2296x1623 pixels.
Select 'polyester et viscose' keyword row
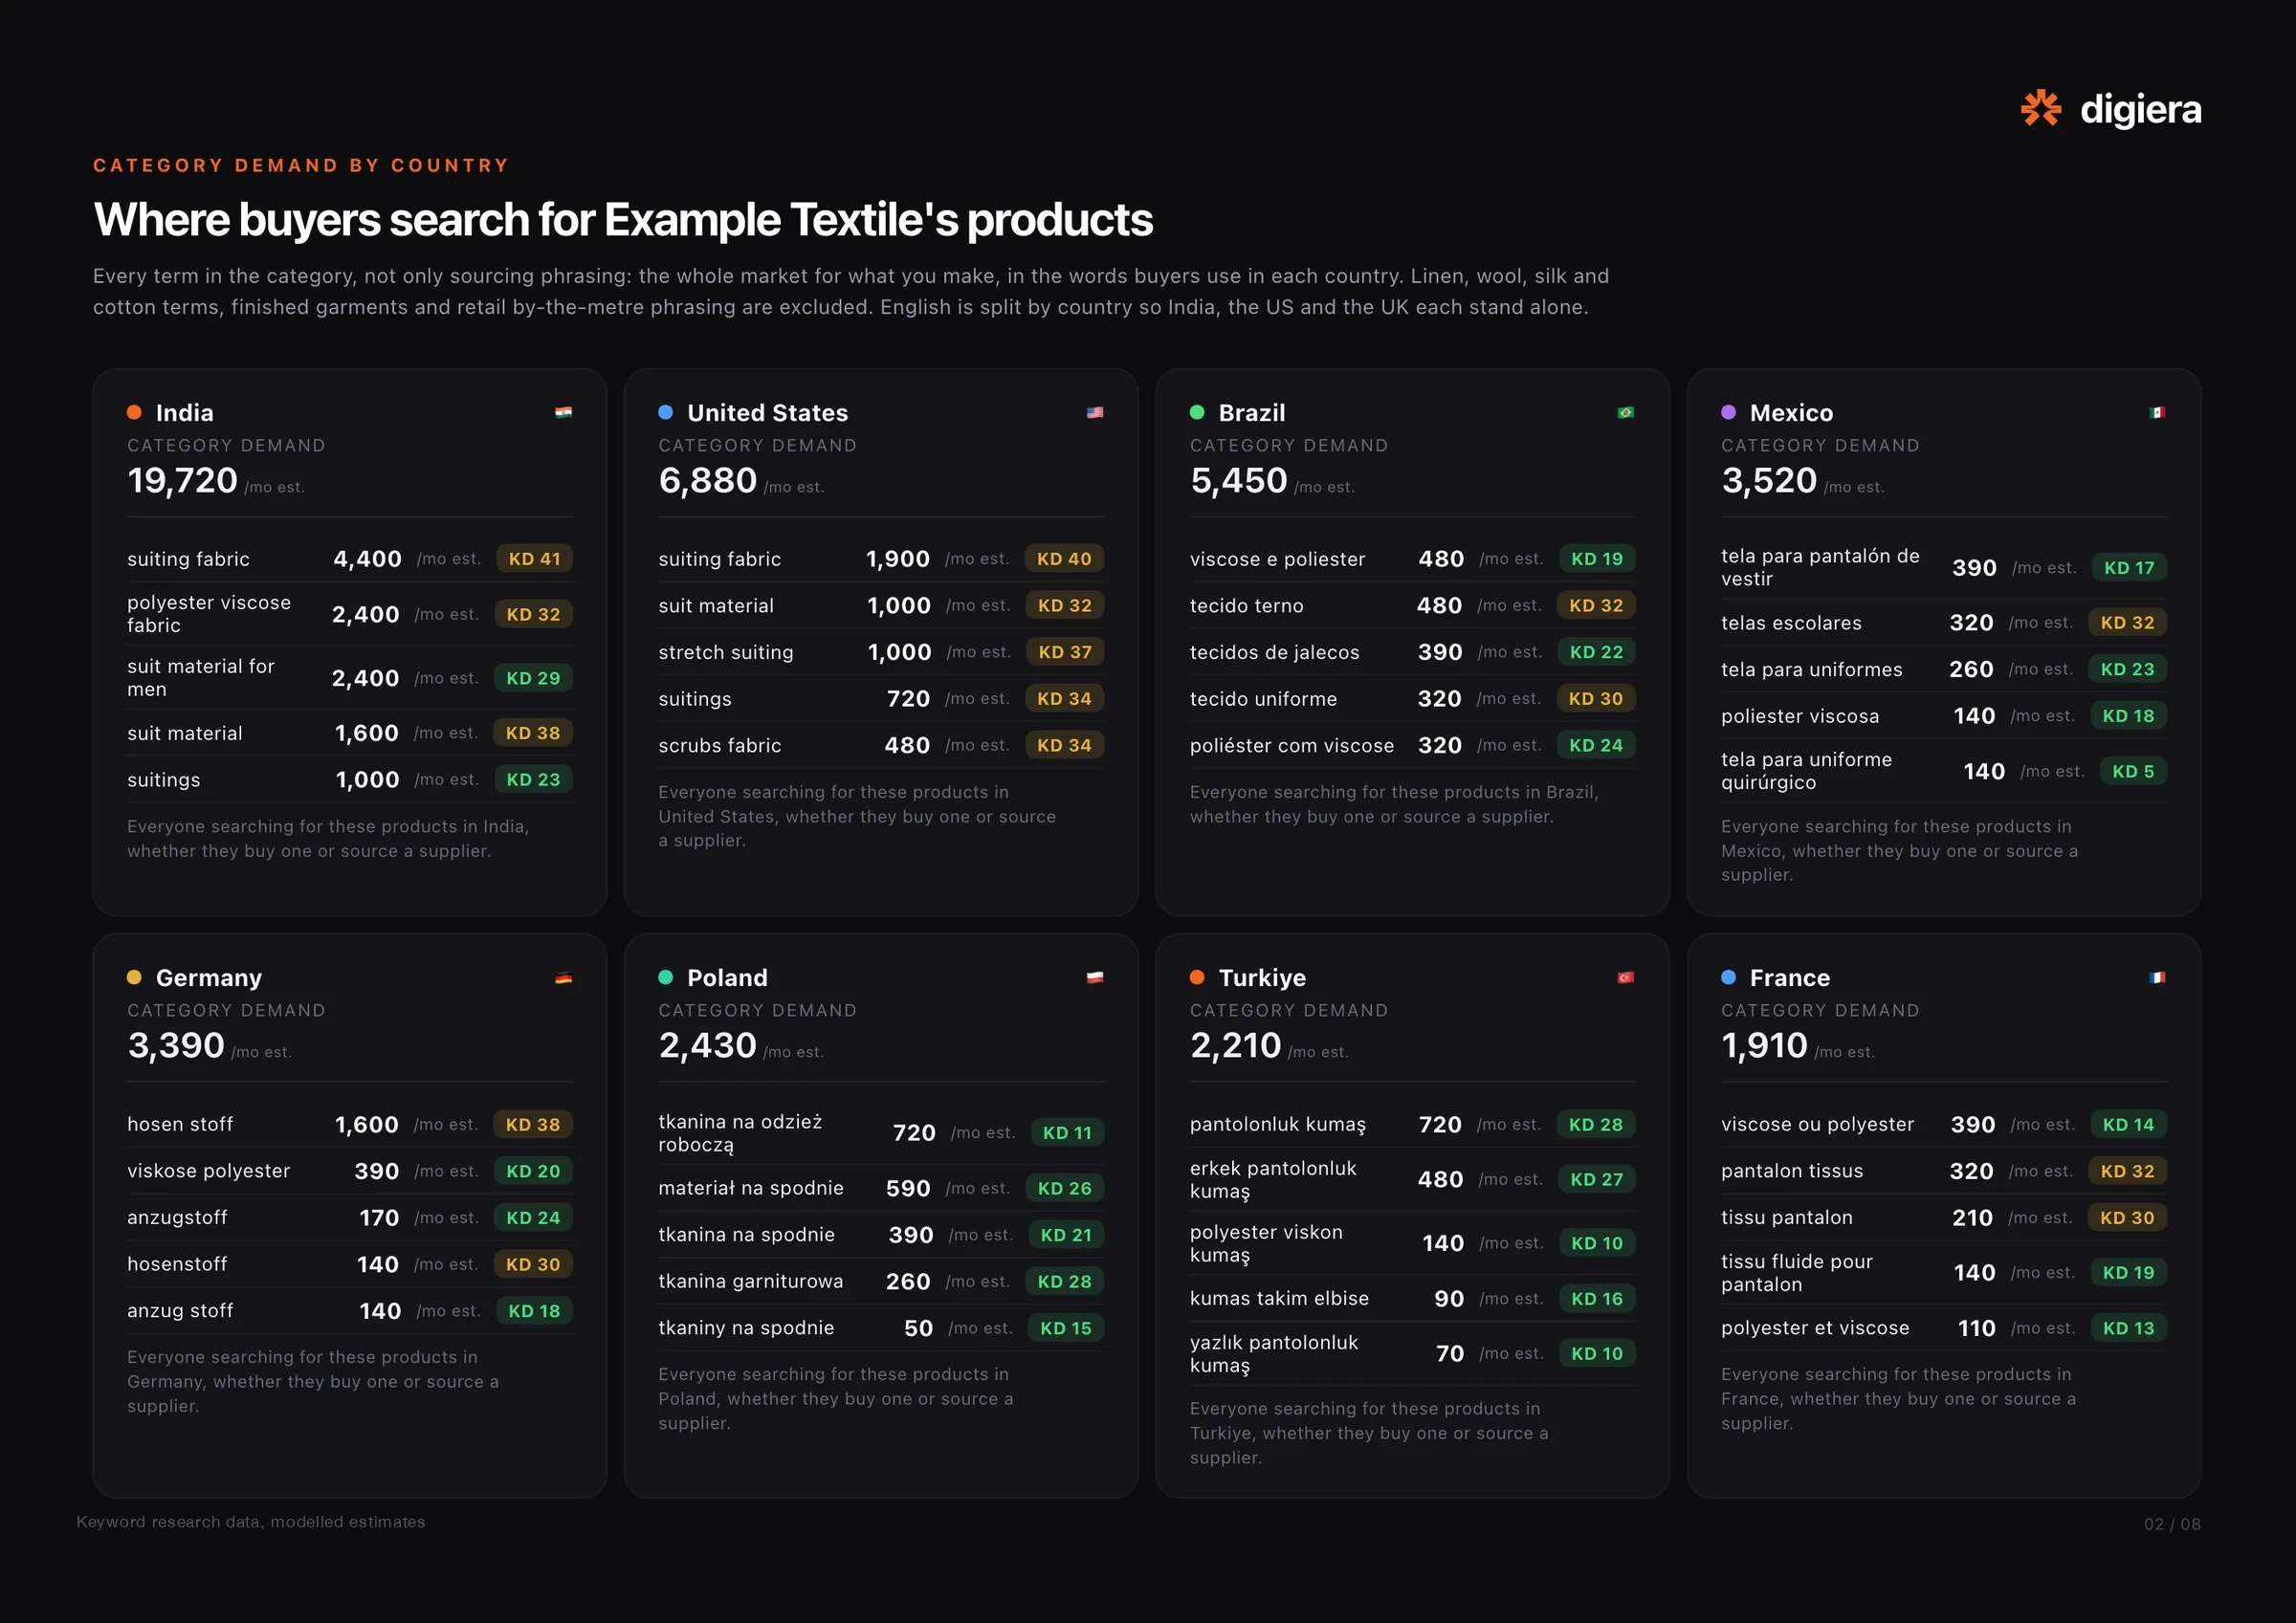pyautogui.click(x=1943, y=1328)
